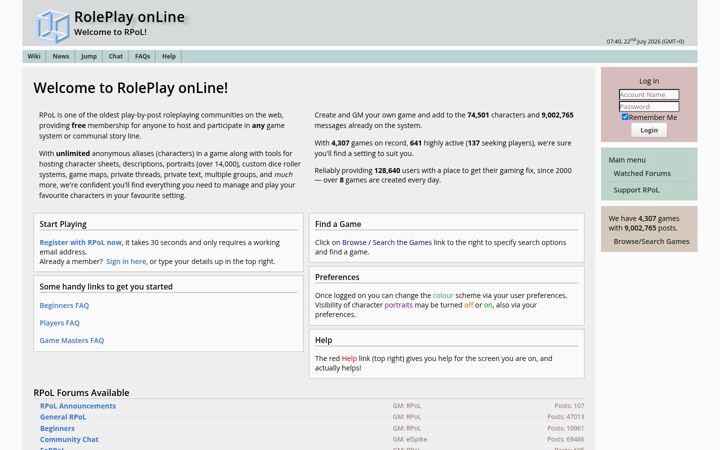Click the Welcome to RolePlay onLine! heading
Image resolution: width=720 pixels, height=450 pixels.
(x=130, y=88)
